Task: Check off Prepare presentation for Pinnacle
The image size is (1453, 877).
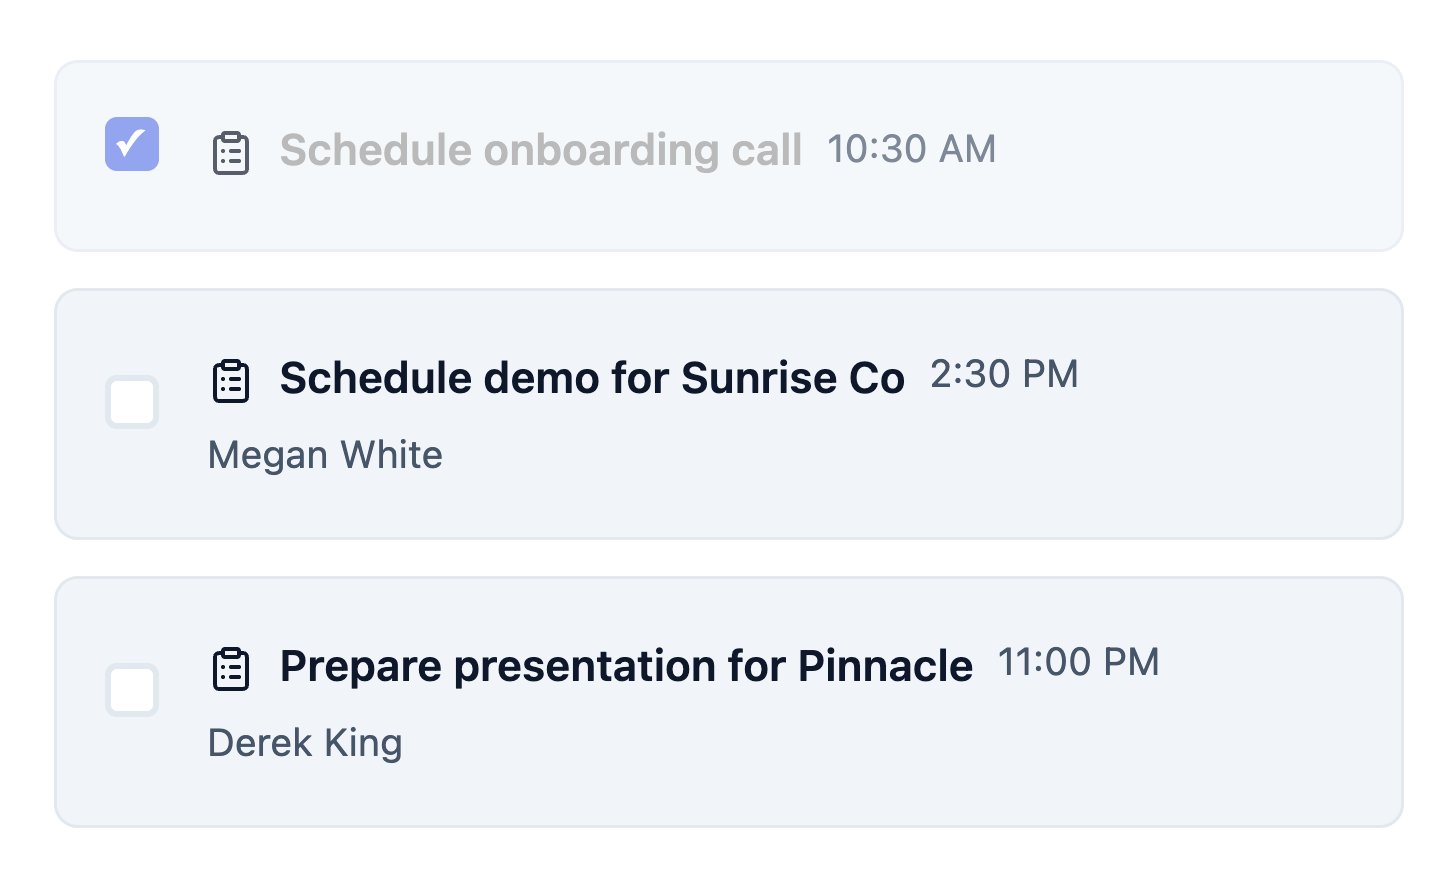Action: tap(132, 690)
